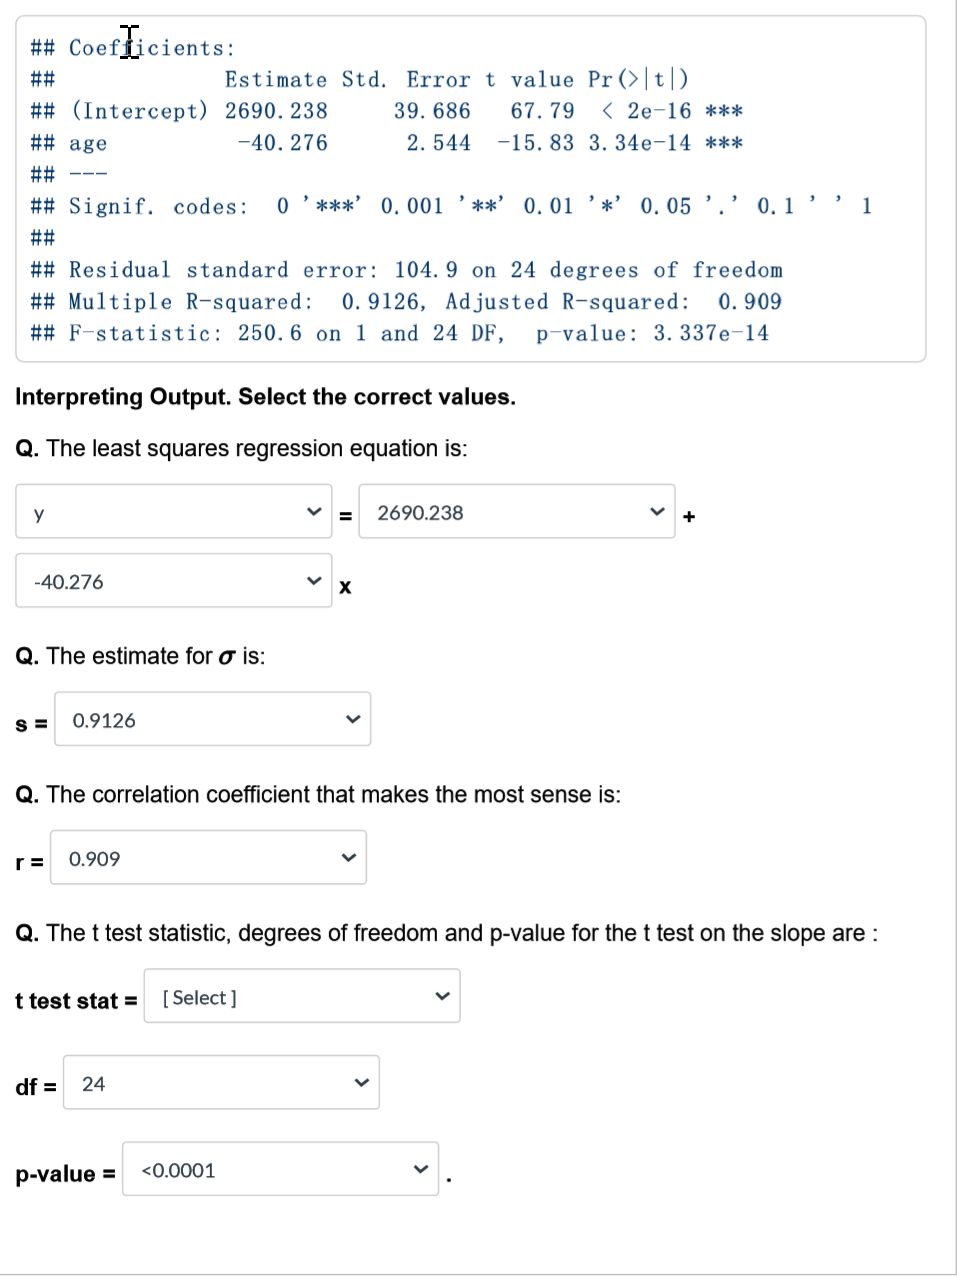The image size is (958, 1277).
Task: Open the df dropdown showing 24
Action: pyautogui.click(x=221, y=1081)
